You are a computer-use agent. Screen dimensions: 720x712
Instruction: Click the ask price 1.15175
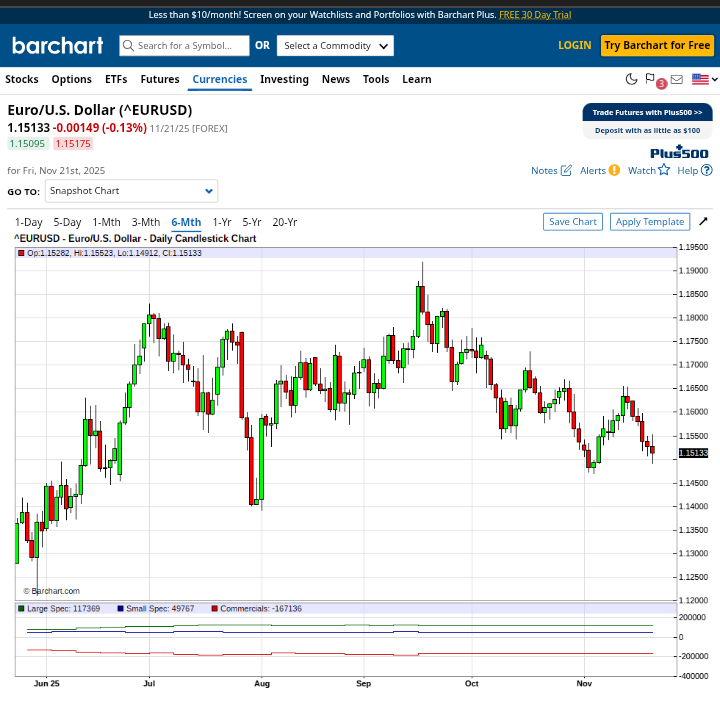click(x=73, y=144)
